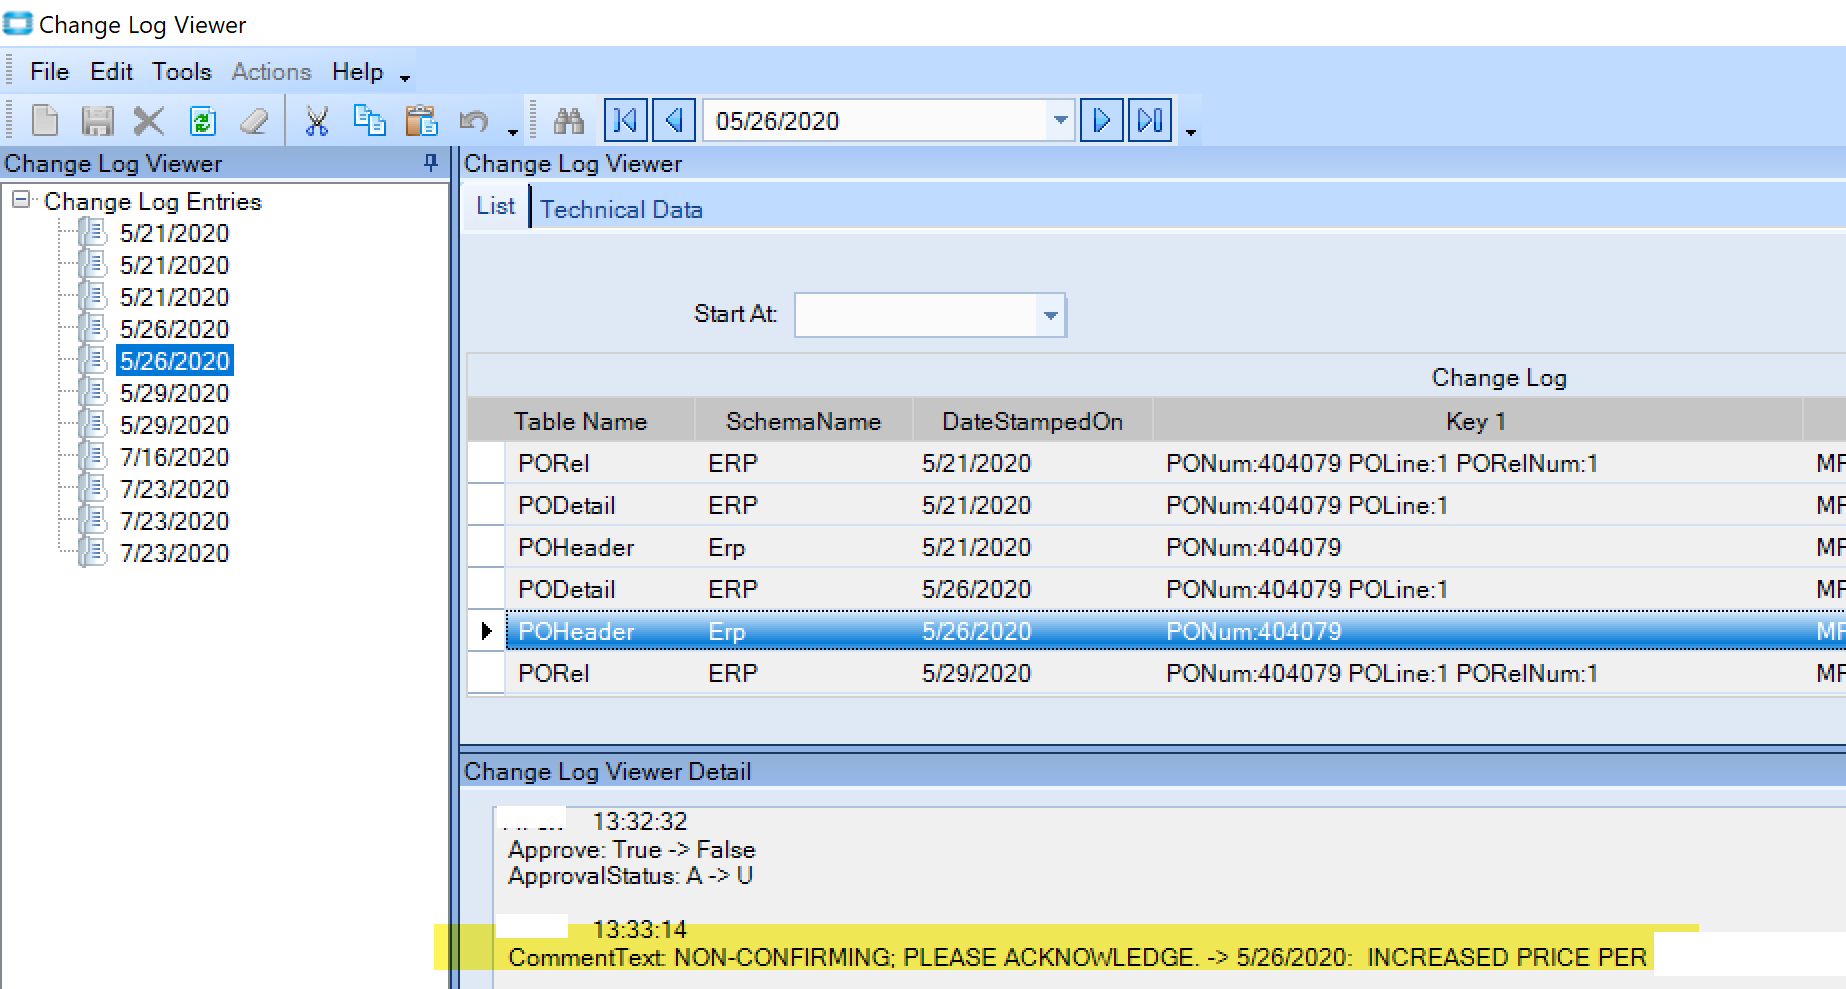Sort by Table Name column header
1846x989 pixels.
[581, 421]
